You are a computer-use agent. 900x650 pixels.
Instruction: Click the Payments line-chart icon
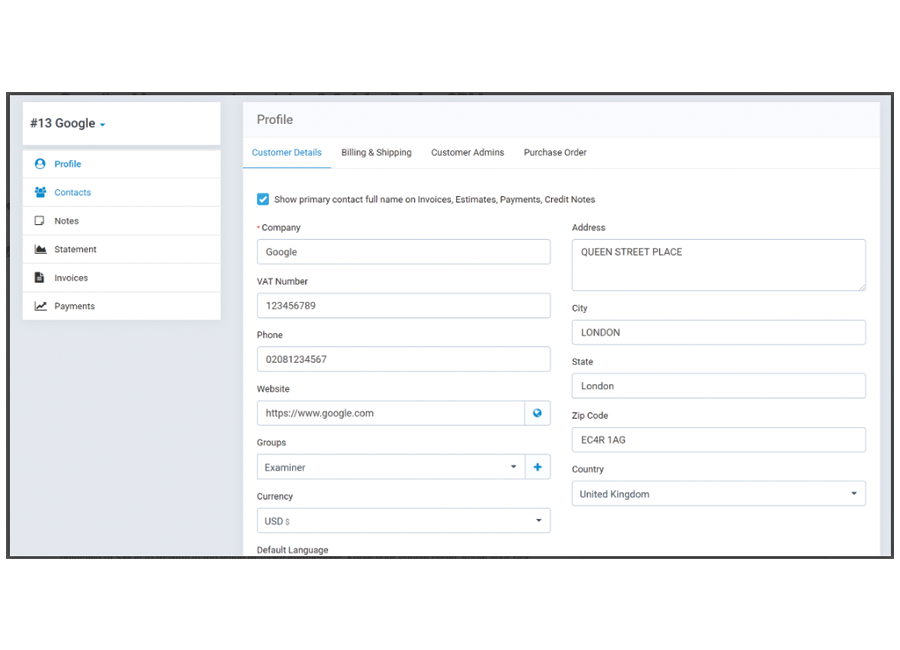pyautogui.click(x=40, y=306)
